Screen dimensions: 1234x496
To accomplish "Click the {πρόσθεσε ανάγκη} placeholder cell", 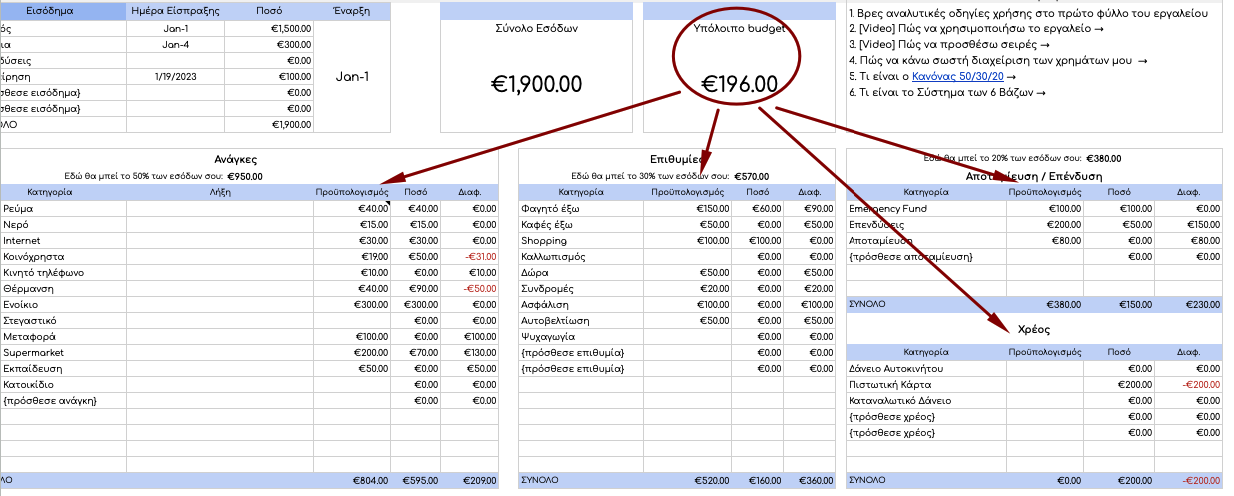I will pos(49,400).
